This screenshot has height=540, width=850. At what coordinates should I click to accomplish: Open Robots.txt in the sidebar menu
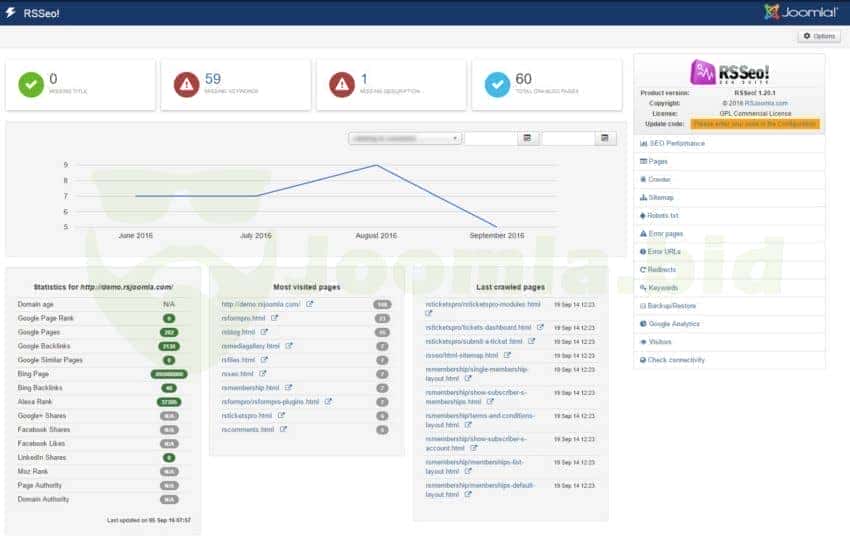pos(663,216)
